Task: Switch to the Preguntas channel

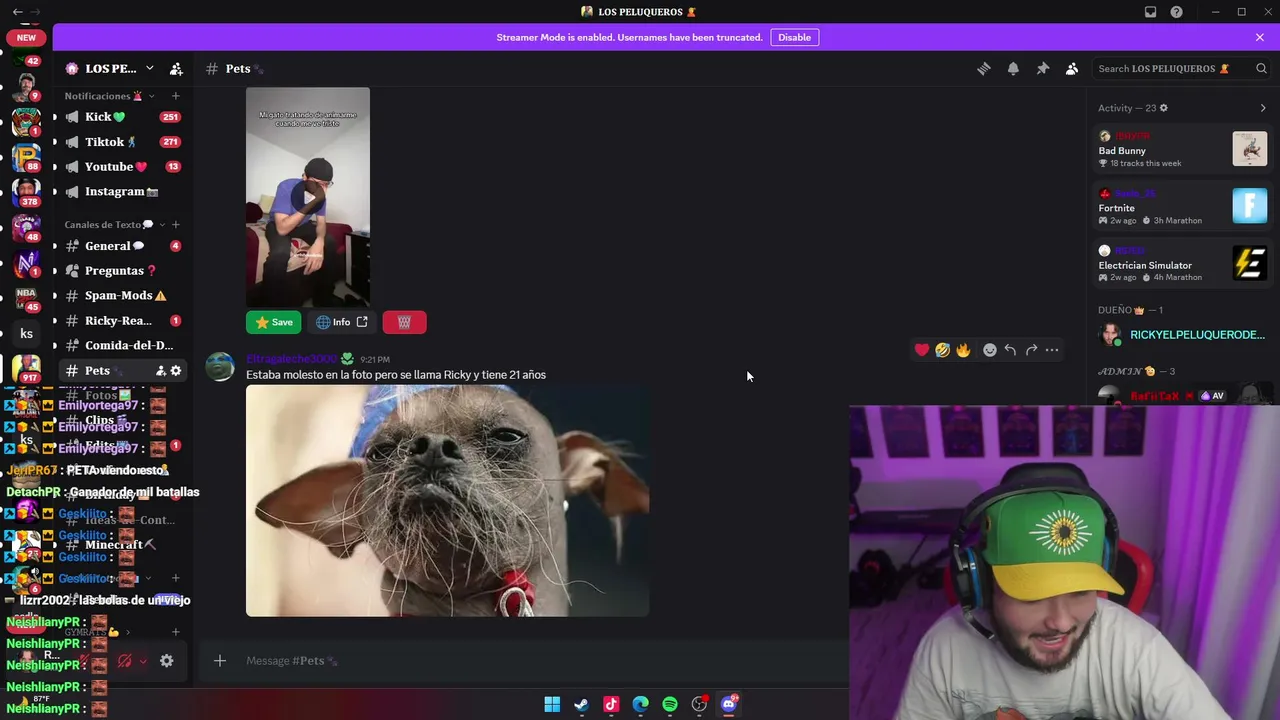Action: point(123,271)
